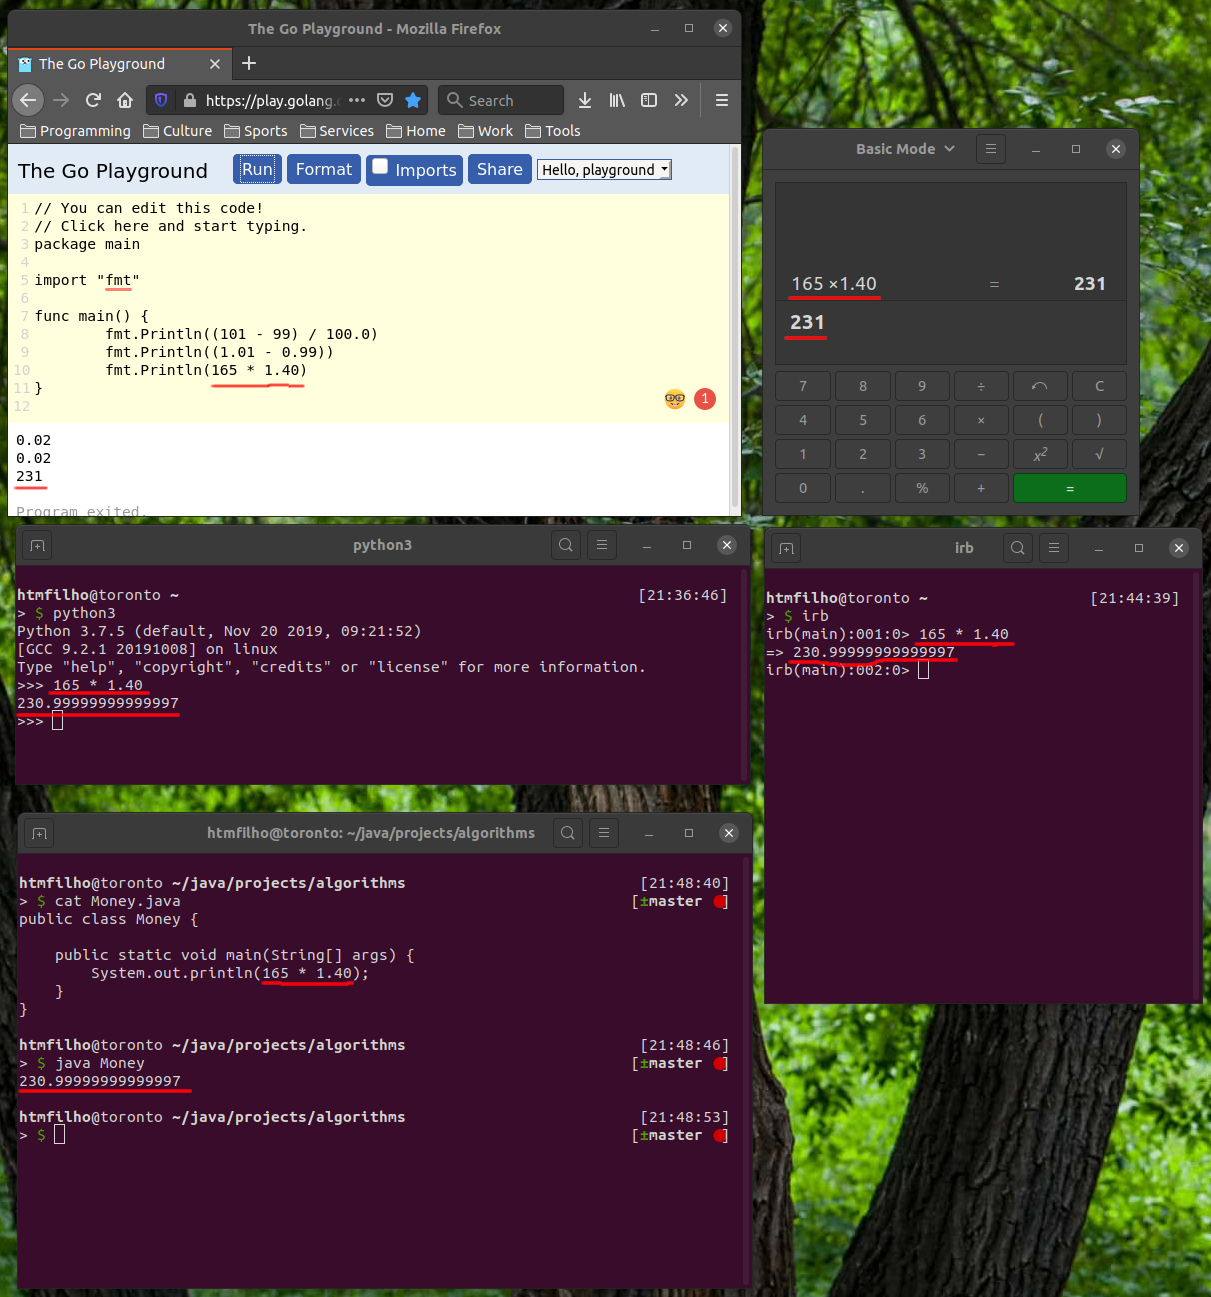Click the blue bookmark star icon
The image size is (1211, 1297).
tap(413, 100)
